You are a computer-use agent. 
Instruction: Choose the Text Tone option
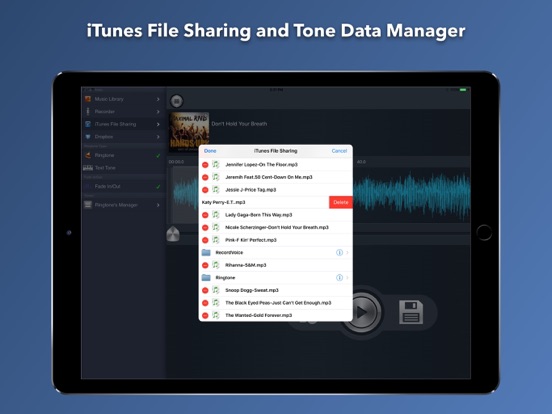(x=123, y=168)
